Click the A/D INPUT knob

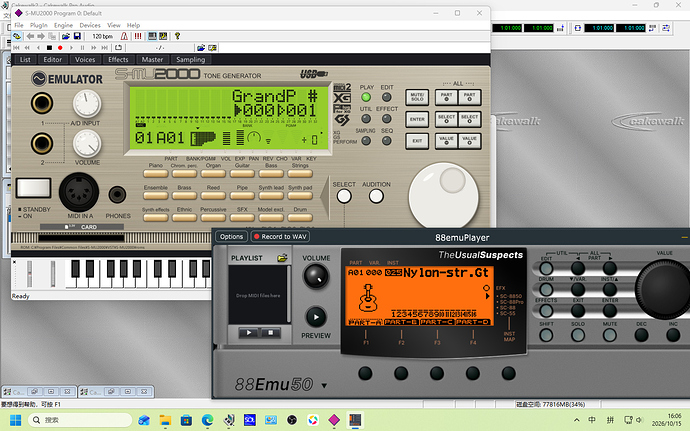coord(87,104)
